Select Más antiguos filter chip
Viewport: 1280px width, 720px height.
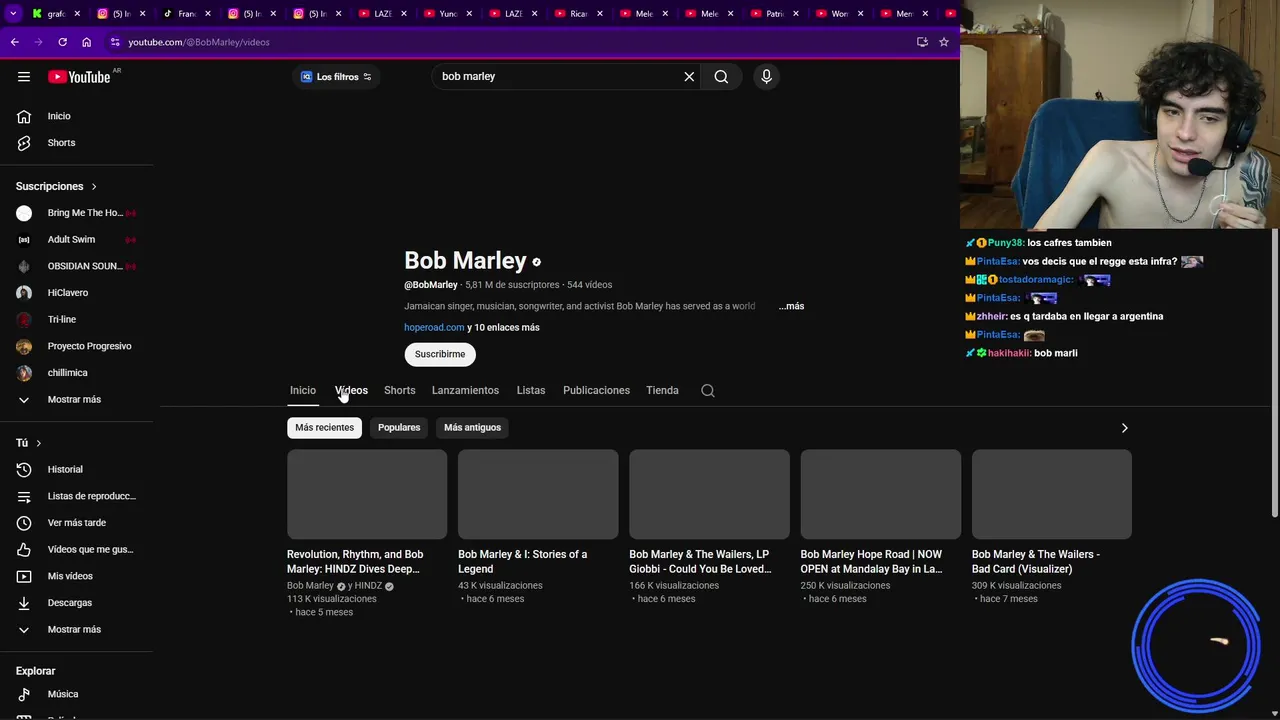click(x=472, y=428)
